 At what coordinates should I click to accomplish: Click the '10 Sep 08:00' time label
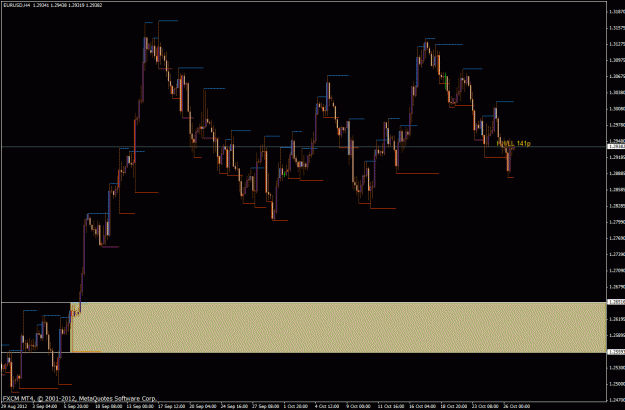tap(108, 406)
